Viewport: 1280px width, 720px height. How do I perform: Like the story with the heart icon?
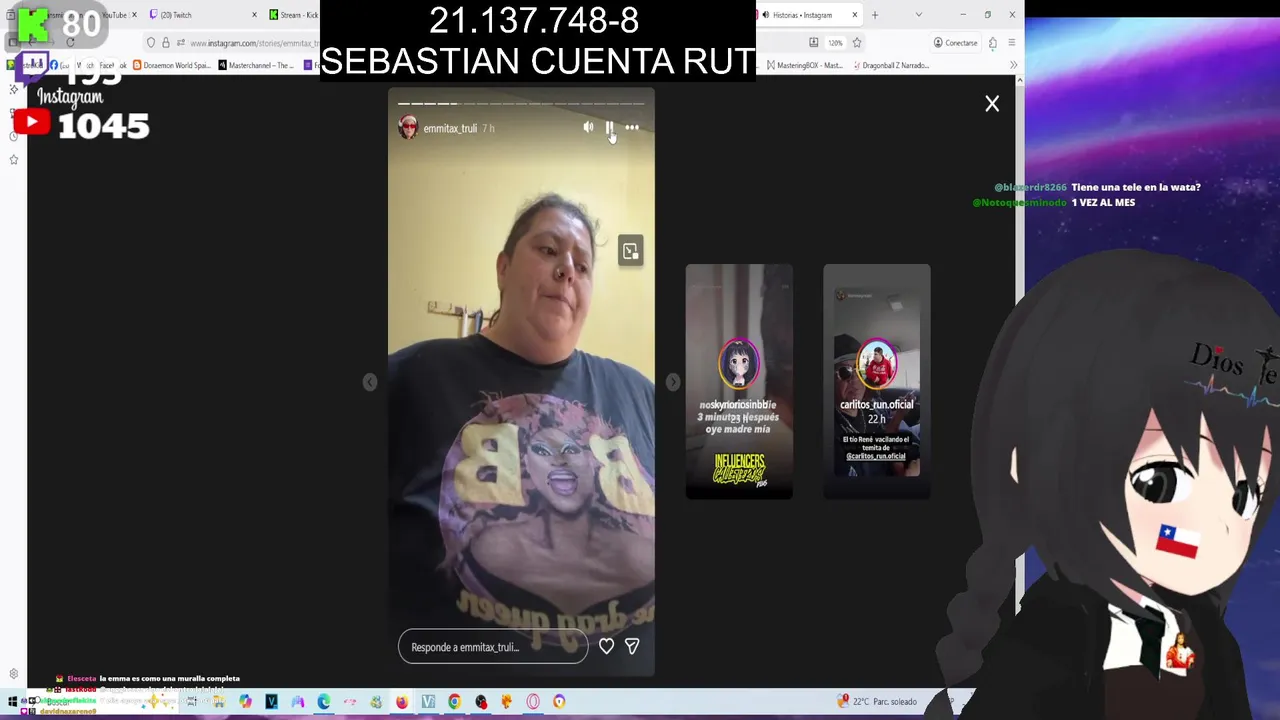tap(606, 647)
